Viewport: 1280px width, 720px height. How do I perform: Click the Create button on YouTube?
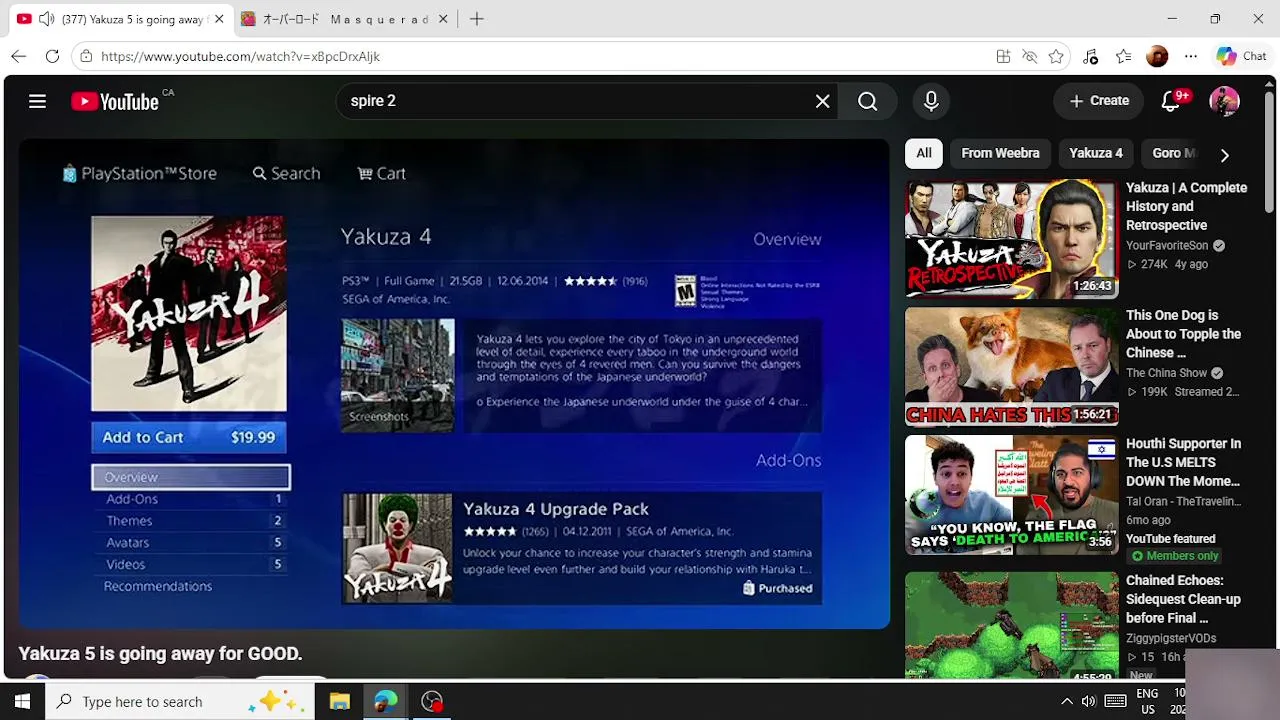pos(1098,101)
